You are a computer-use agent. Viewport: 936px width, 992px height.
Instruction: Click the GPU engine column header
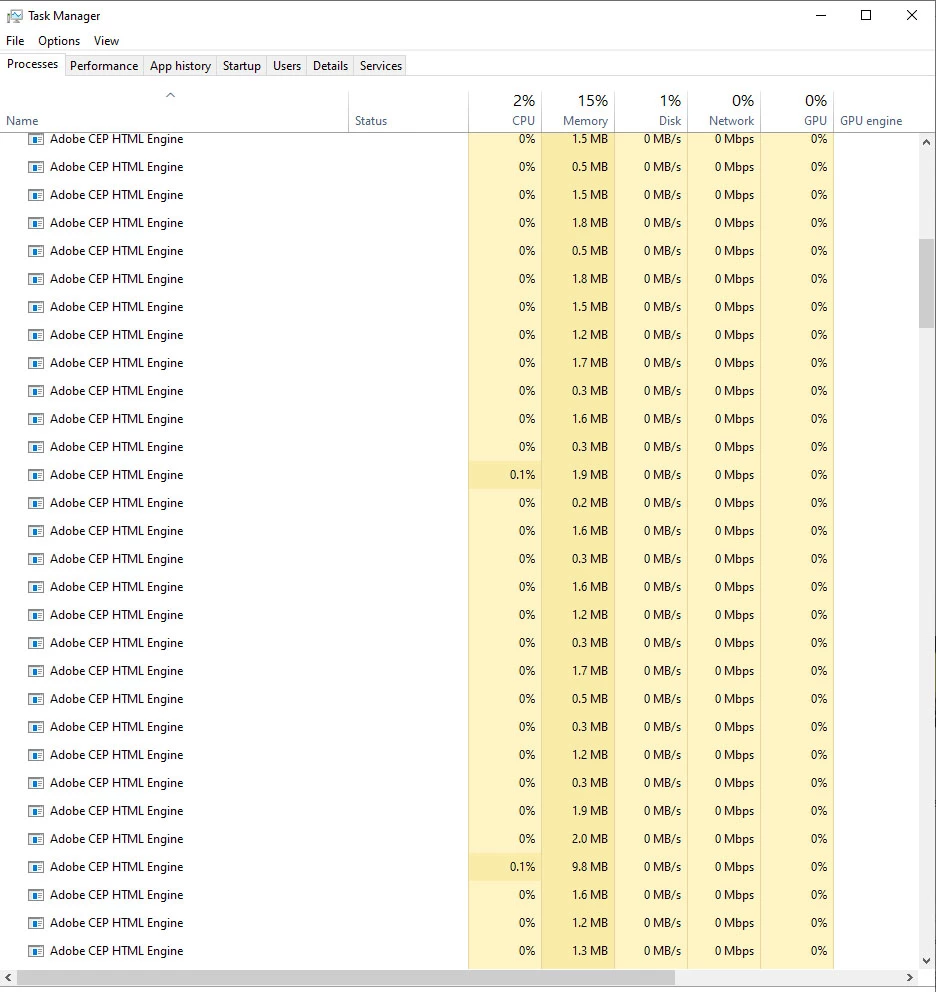(876, 111)
